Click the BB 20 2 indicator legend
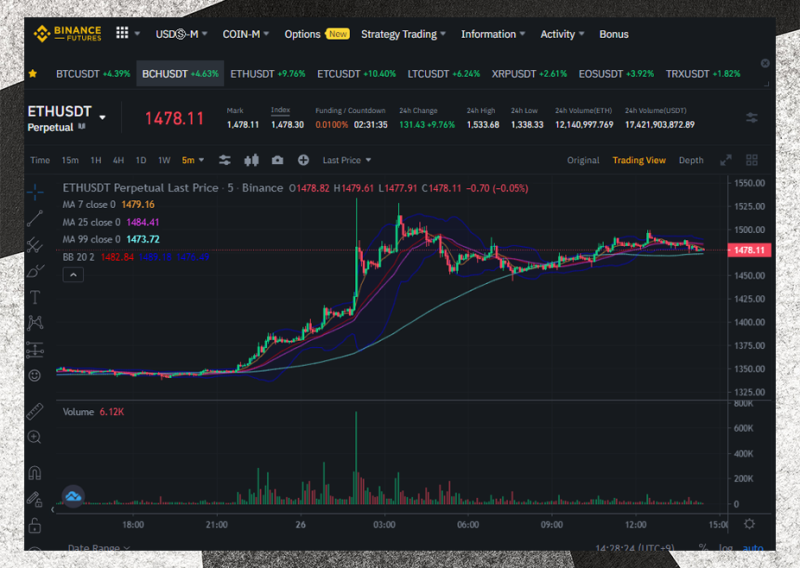 136,257
